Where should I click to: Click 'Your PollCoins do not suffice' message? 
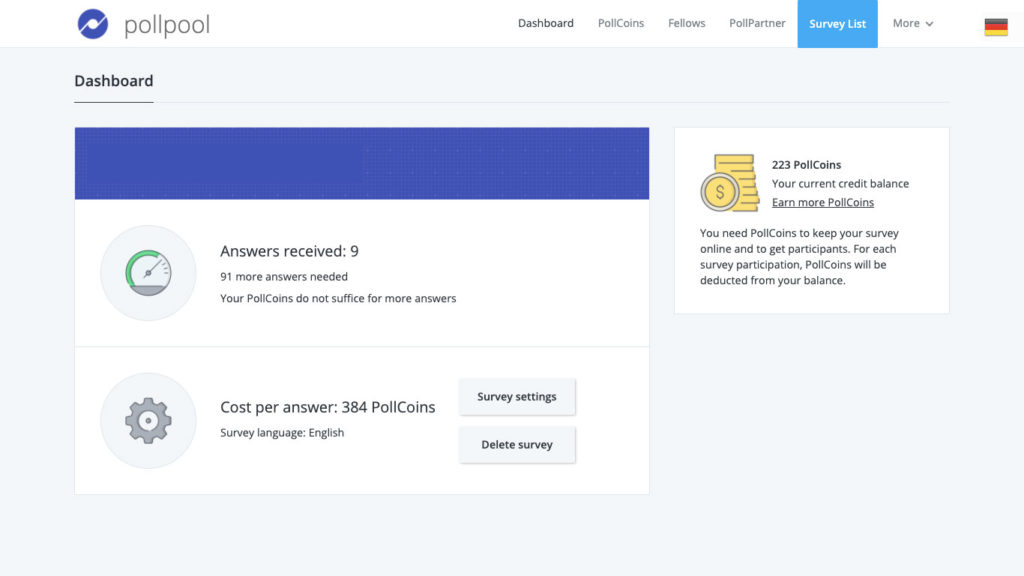coord(338,298)
